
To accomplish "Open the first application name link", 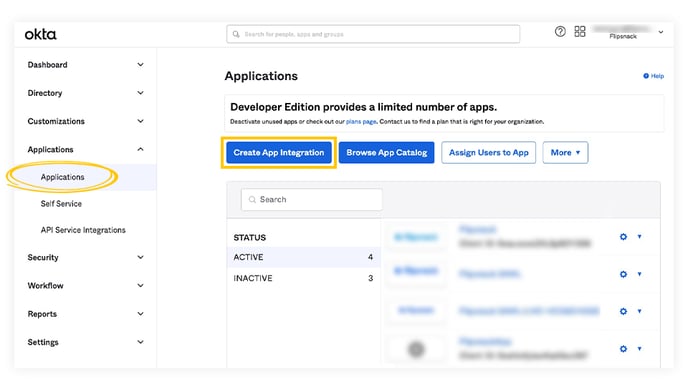I will pyautogui.click(x=478, y=229).
